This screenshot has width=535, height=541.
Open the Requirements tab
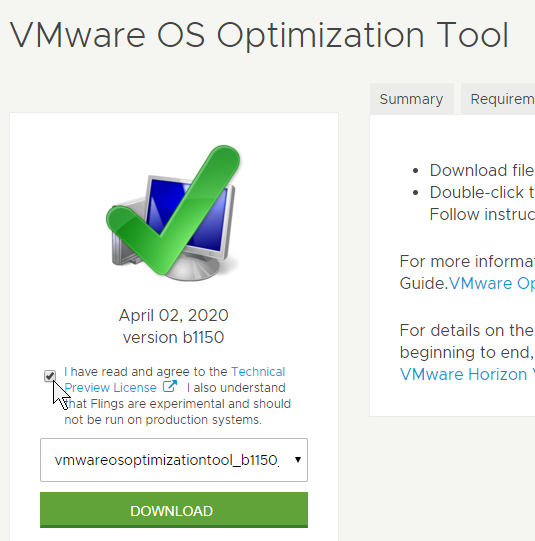tap(498, 99)
